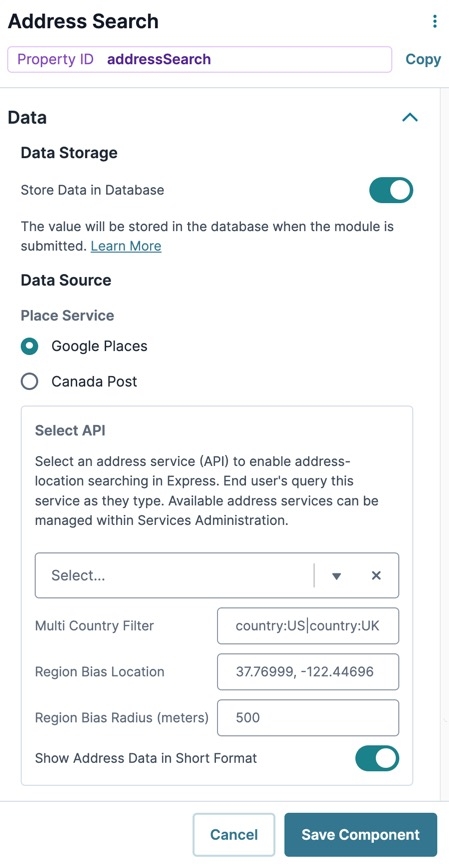
Task: Click the Address Search title
Action: [83, 21]
